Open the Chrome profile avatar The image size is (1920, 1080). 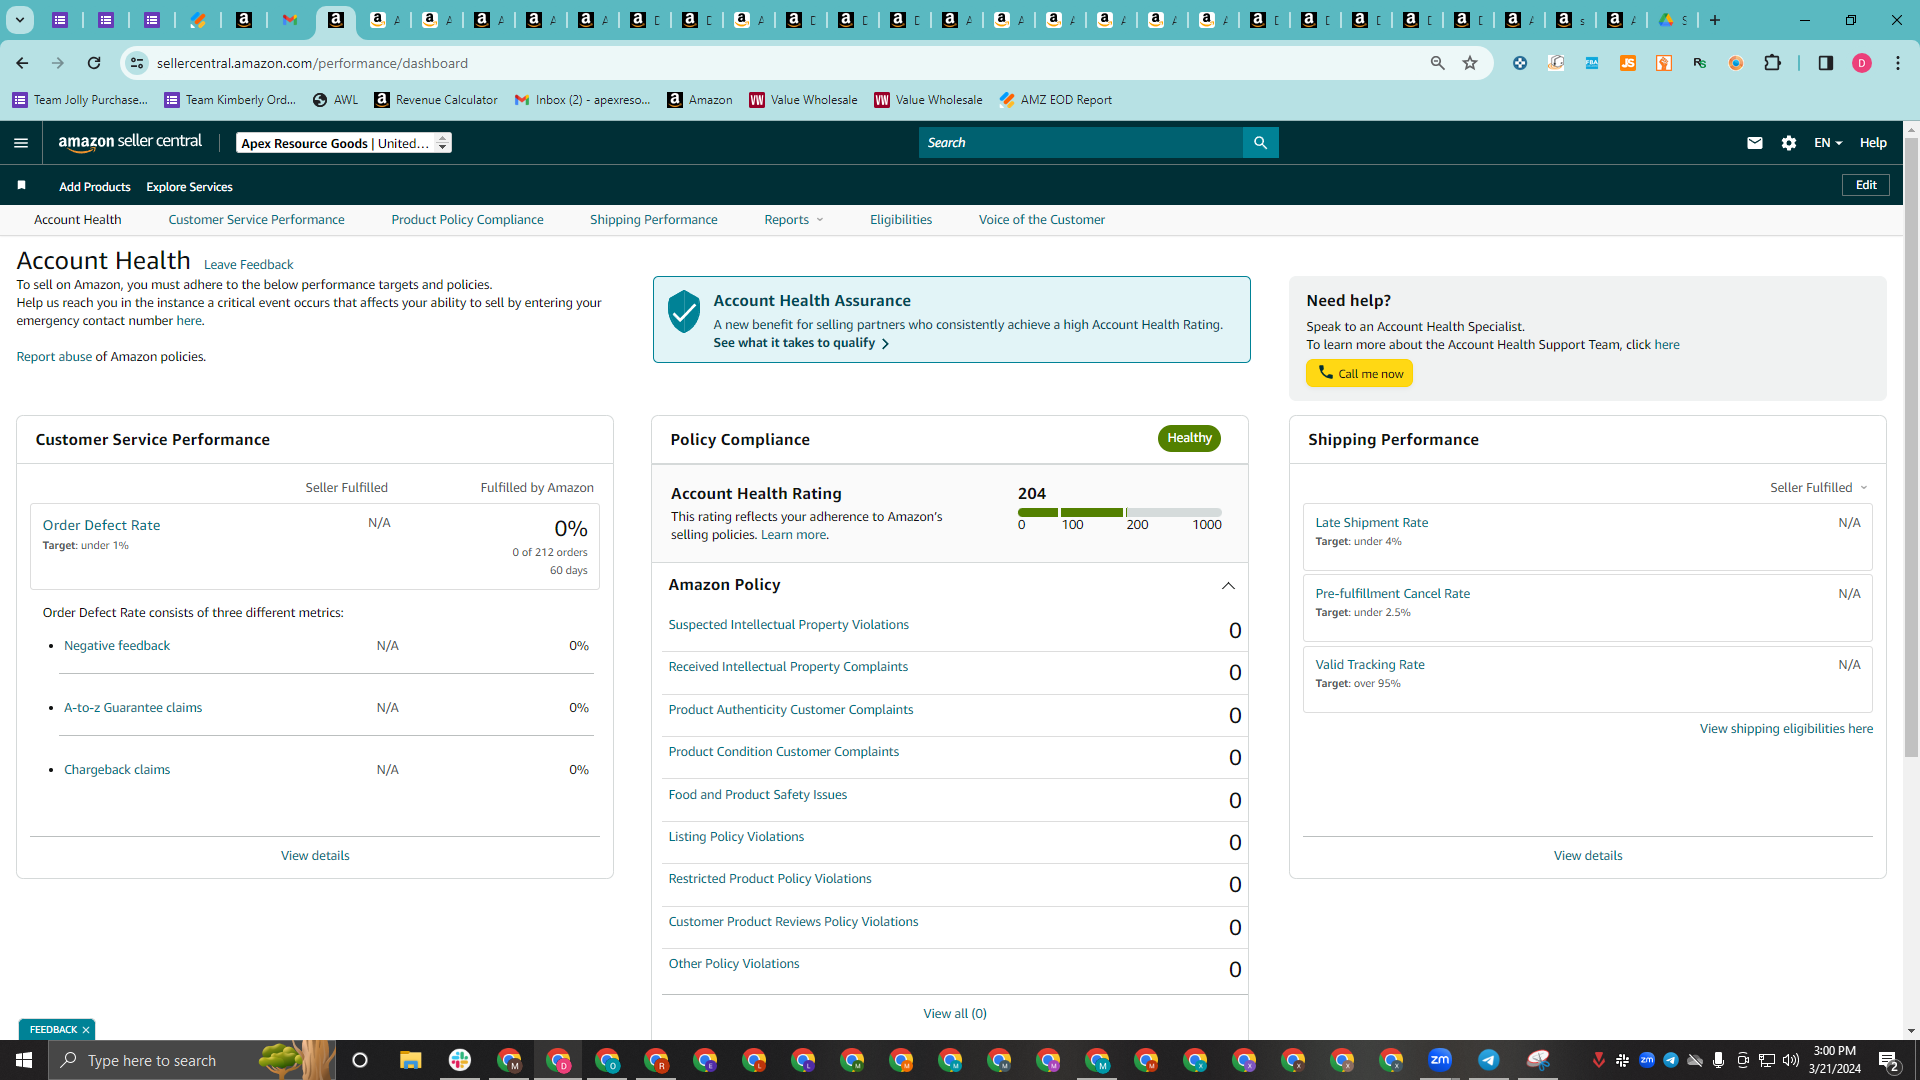coord(1861,63)
